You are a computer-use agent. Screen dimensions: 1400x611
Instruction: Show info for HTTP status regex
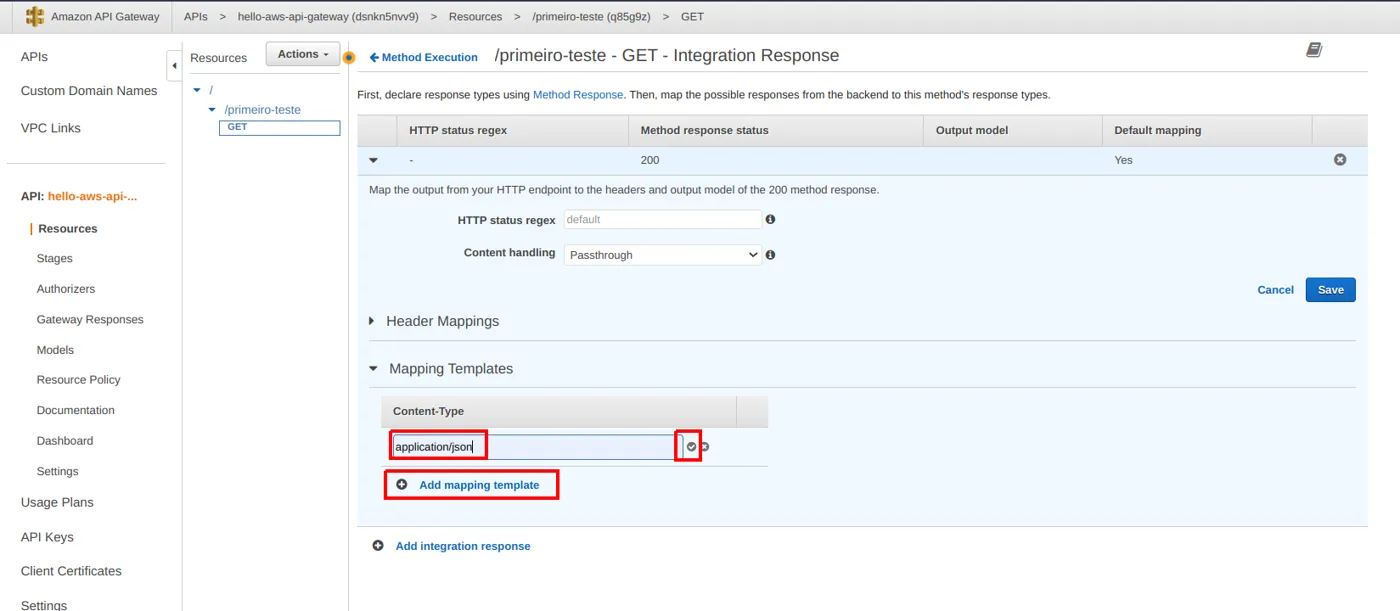(x=770, y=219)
